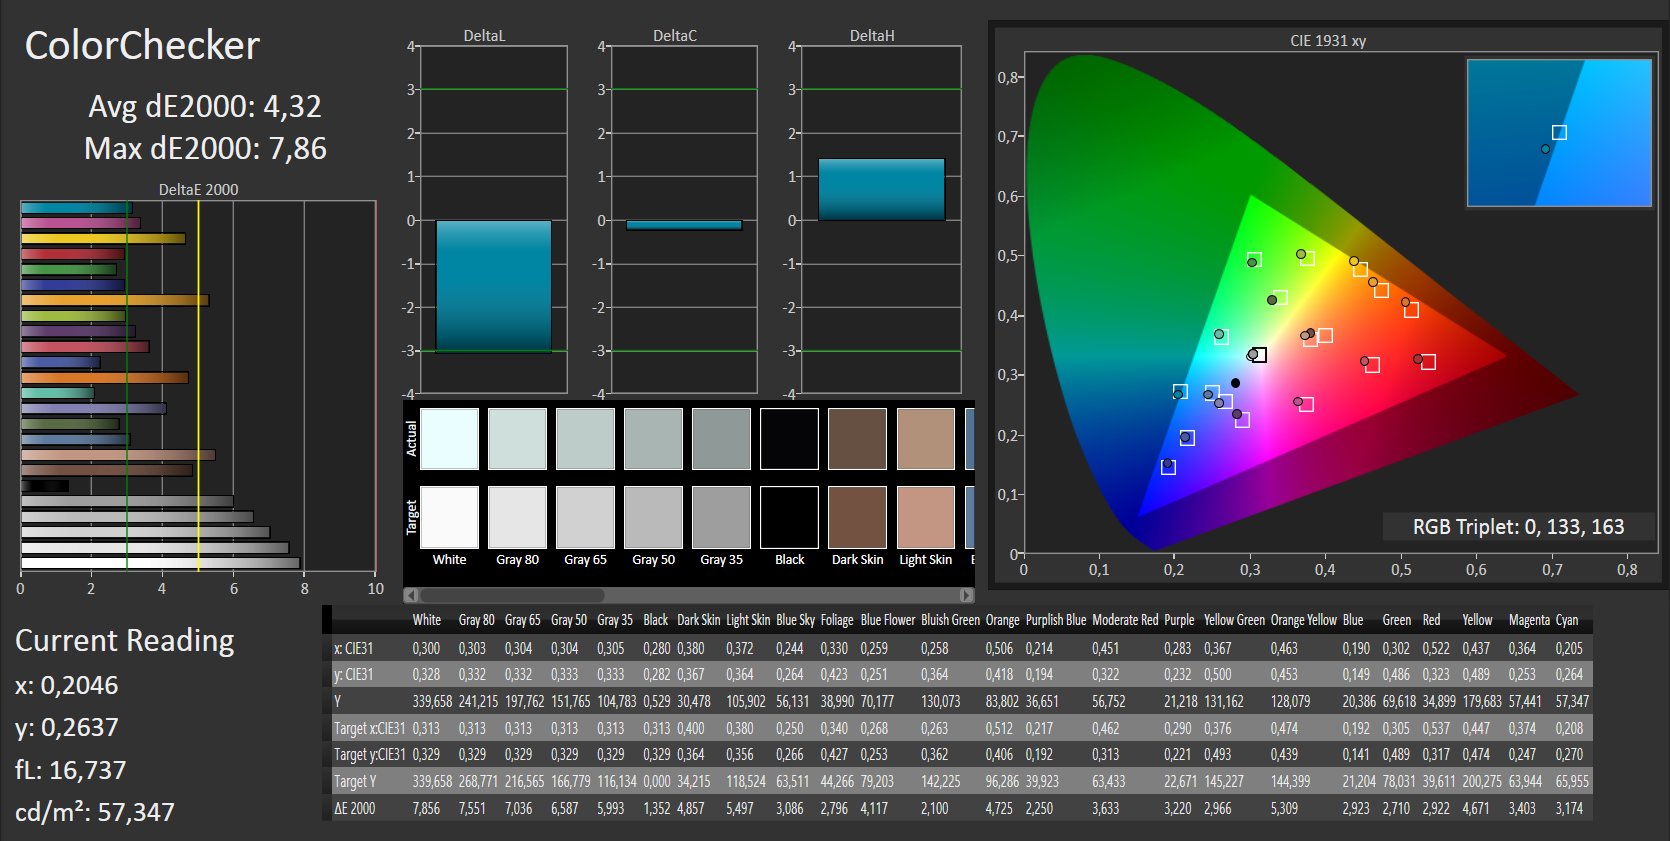Click the 'Dark Skin' column header in data table

pos(699,620)
